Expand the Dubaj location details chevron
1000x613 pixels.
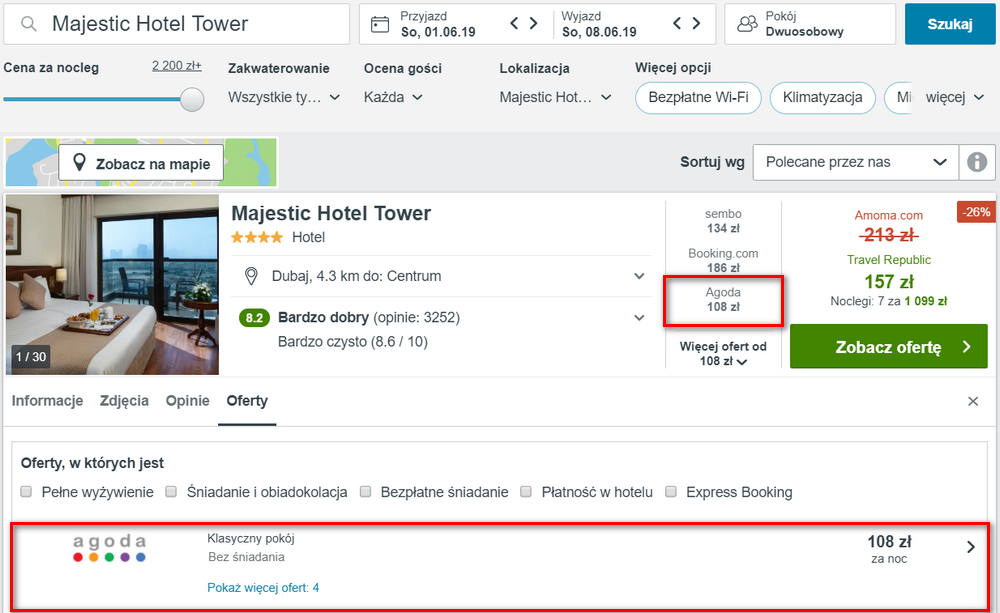[x=639, y=276]
